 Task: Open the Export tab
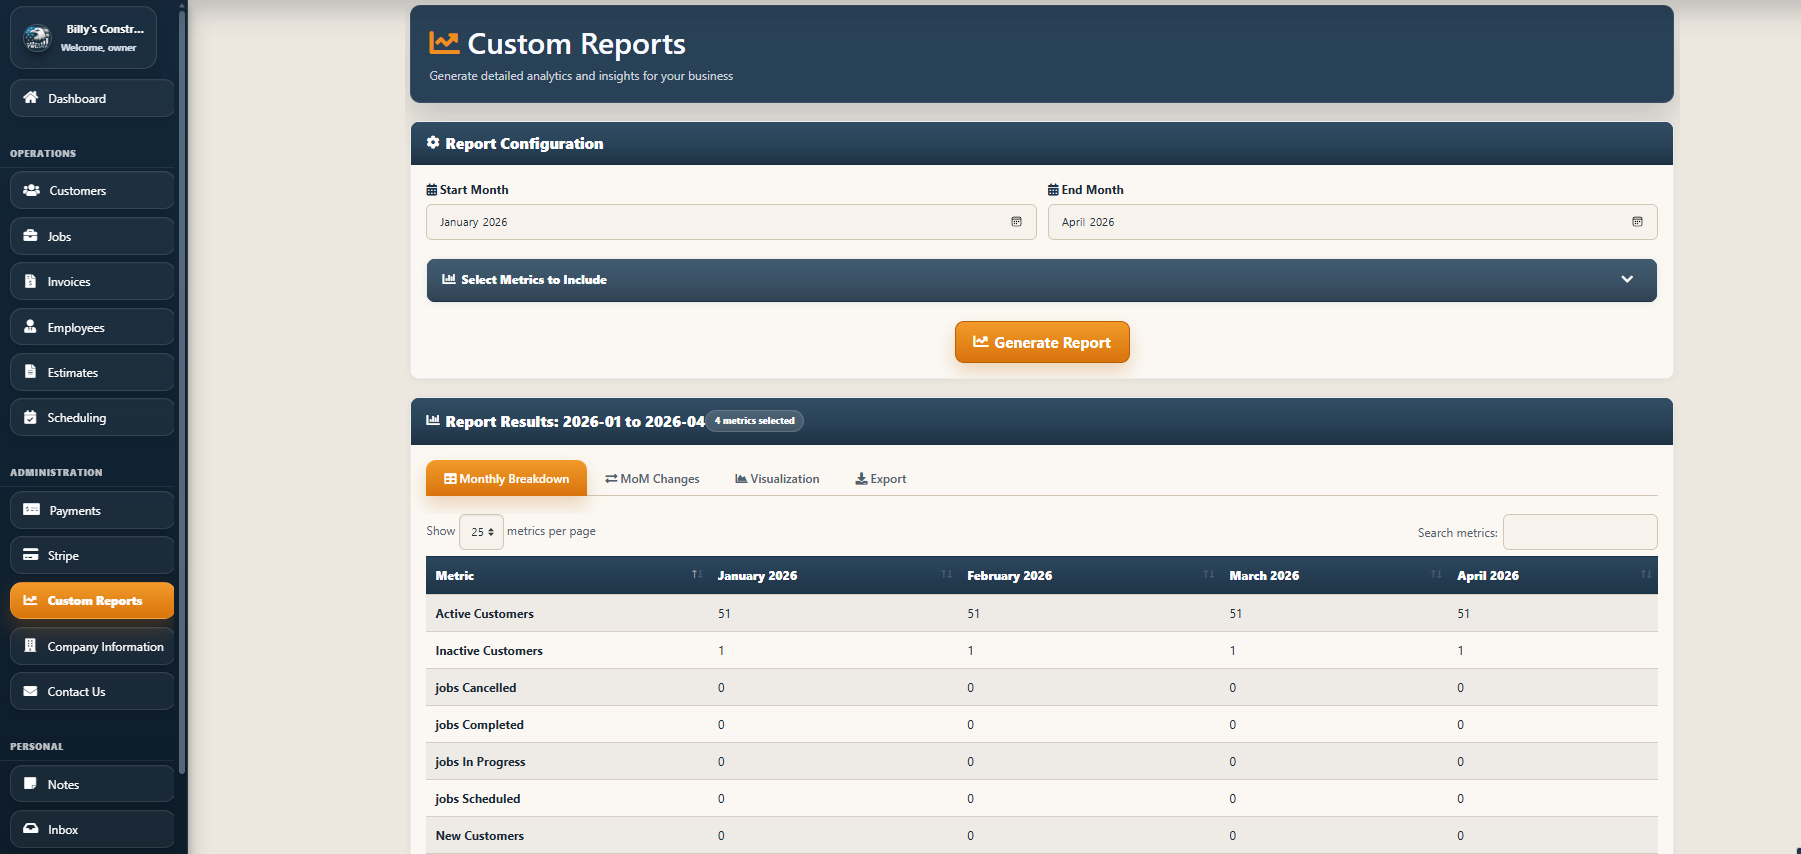point(881,479)
